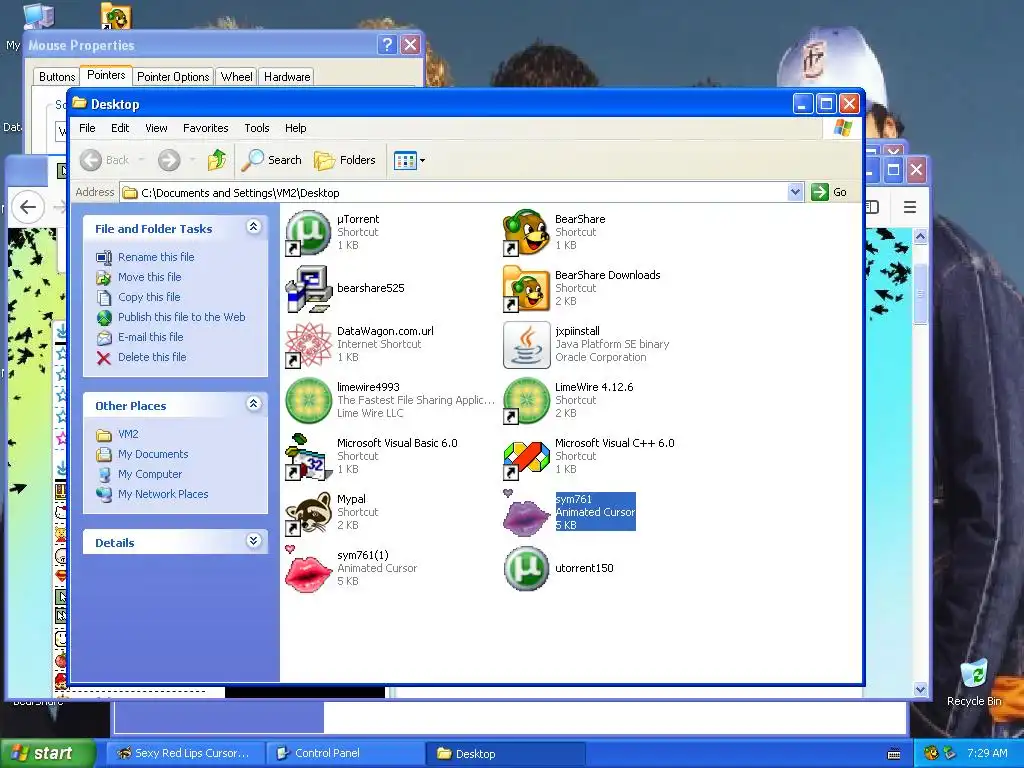Image resolution: width=1024 pixels, height=768 pixels.
Task: Select the jxpiinstall Java icon
Action: click(526, 345)
